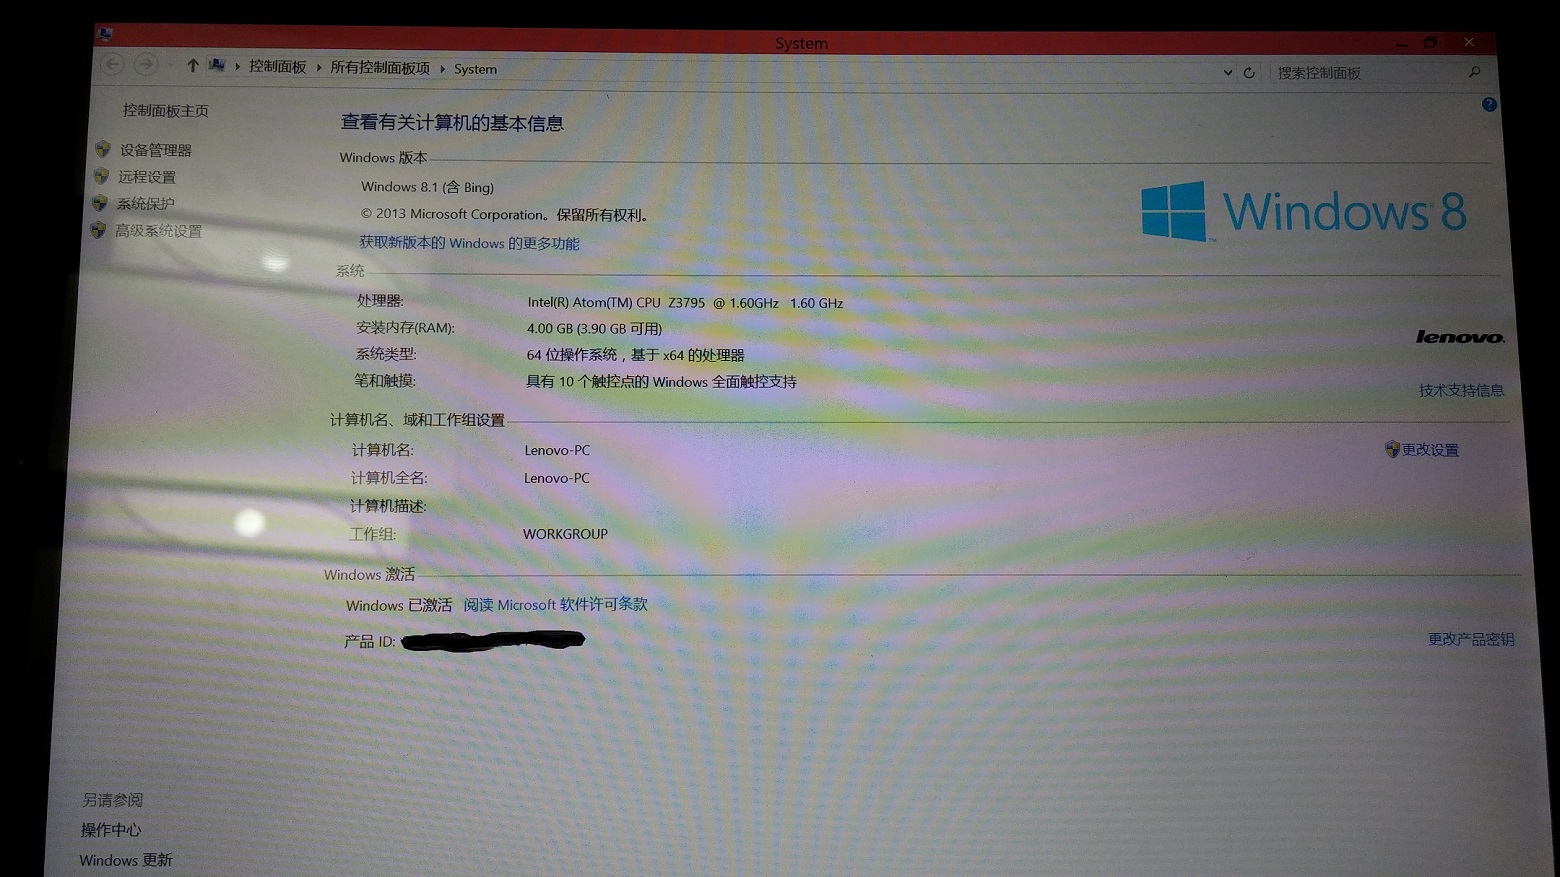The image size is (1560, 877).
Task: Select System in the address breadcrumb
Action: coord(475,69)
